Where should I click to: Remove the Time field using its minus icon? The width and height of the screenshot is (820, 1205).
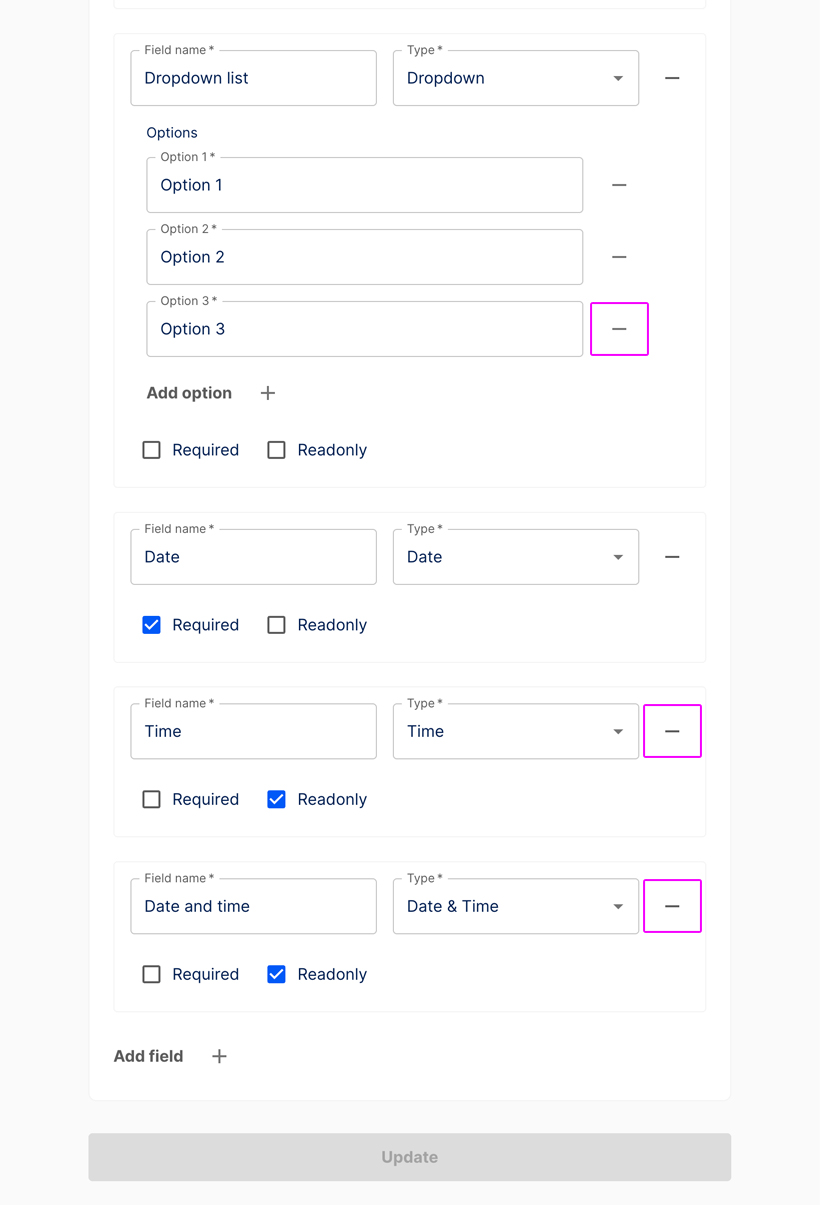point(671,731)
